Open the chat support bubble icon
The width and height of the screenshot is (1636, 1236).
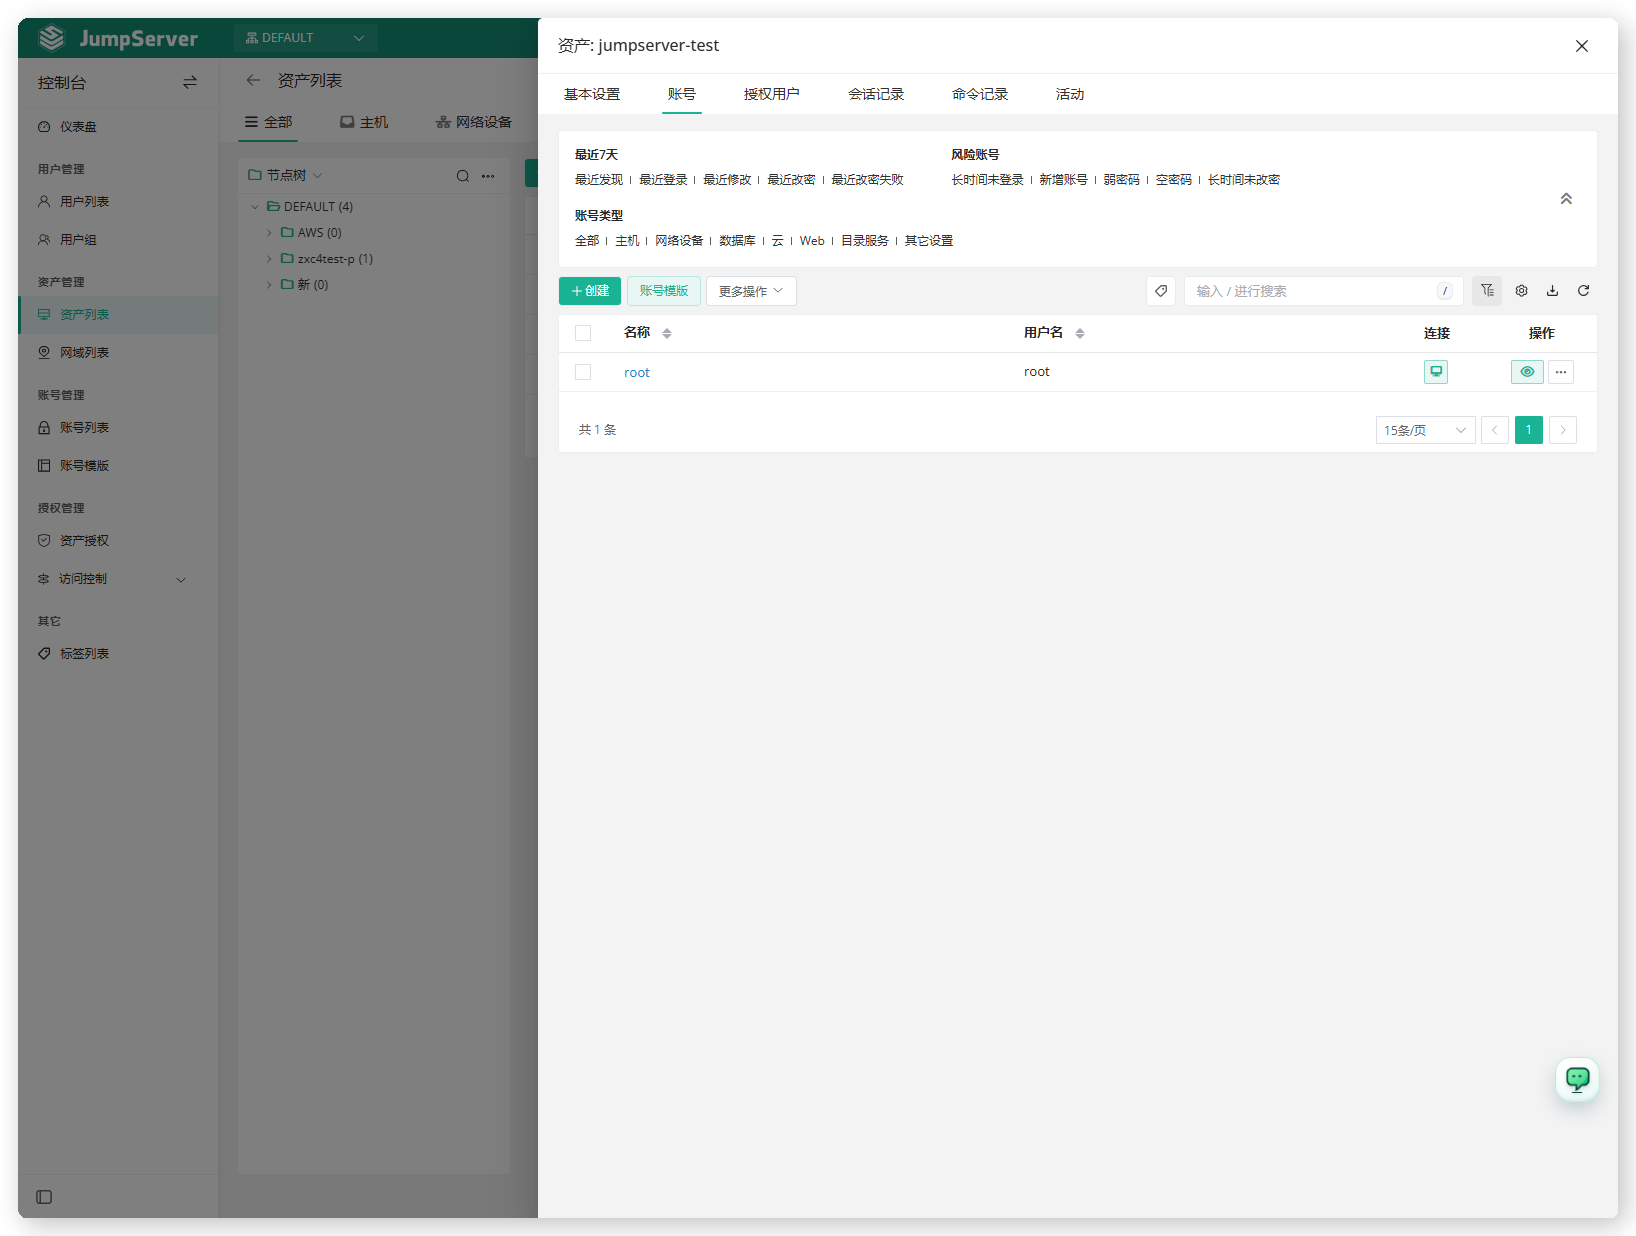pos(1577,1079)
